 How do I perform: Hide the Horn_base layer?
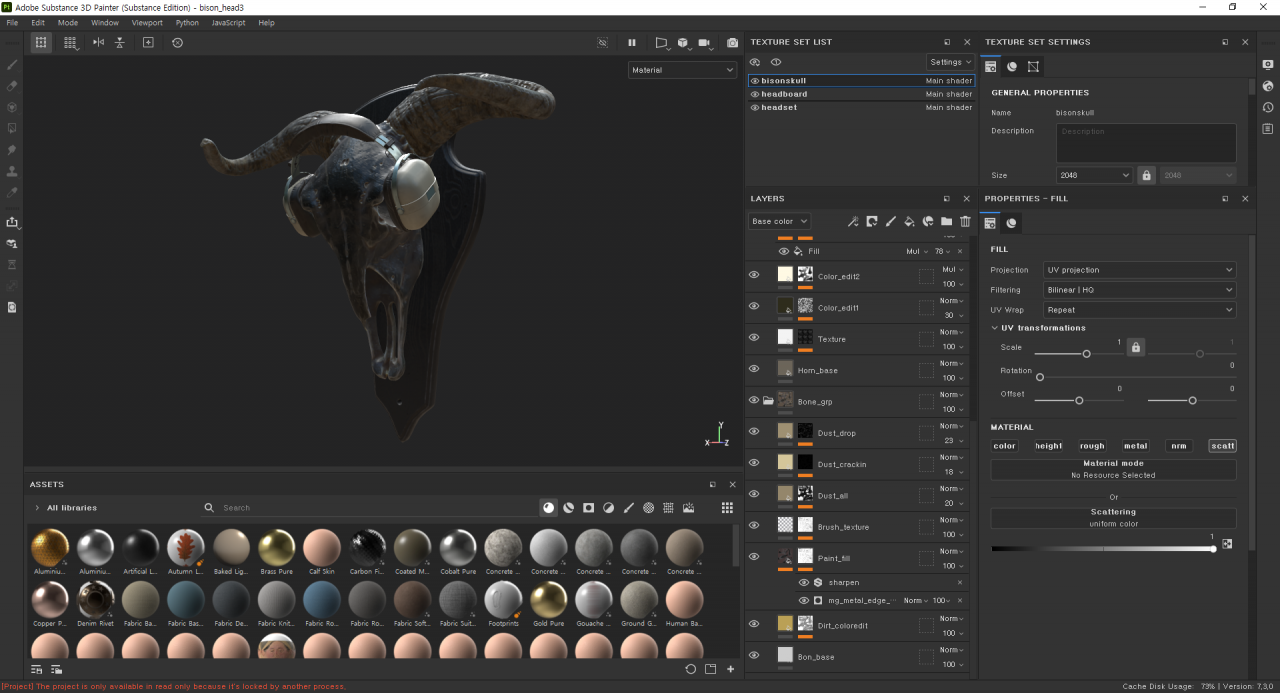(x=754, y=369)
